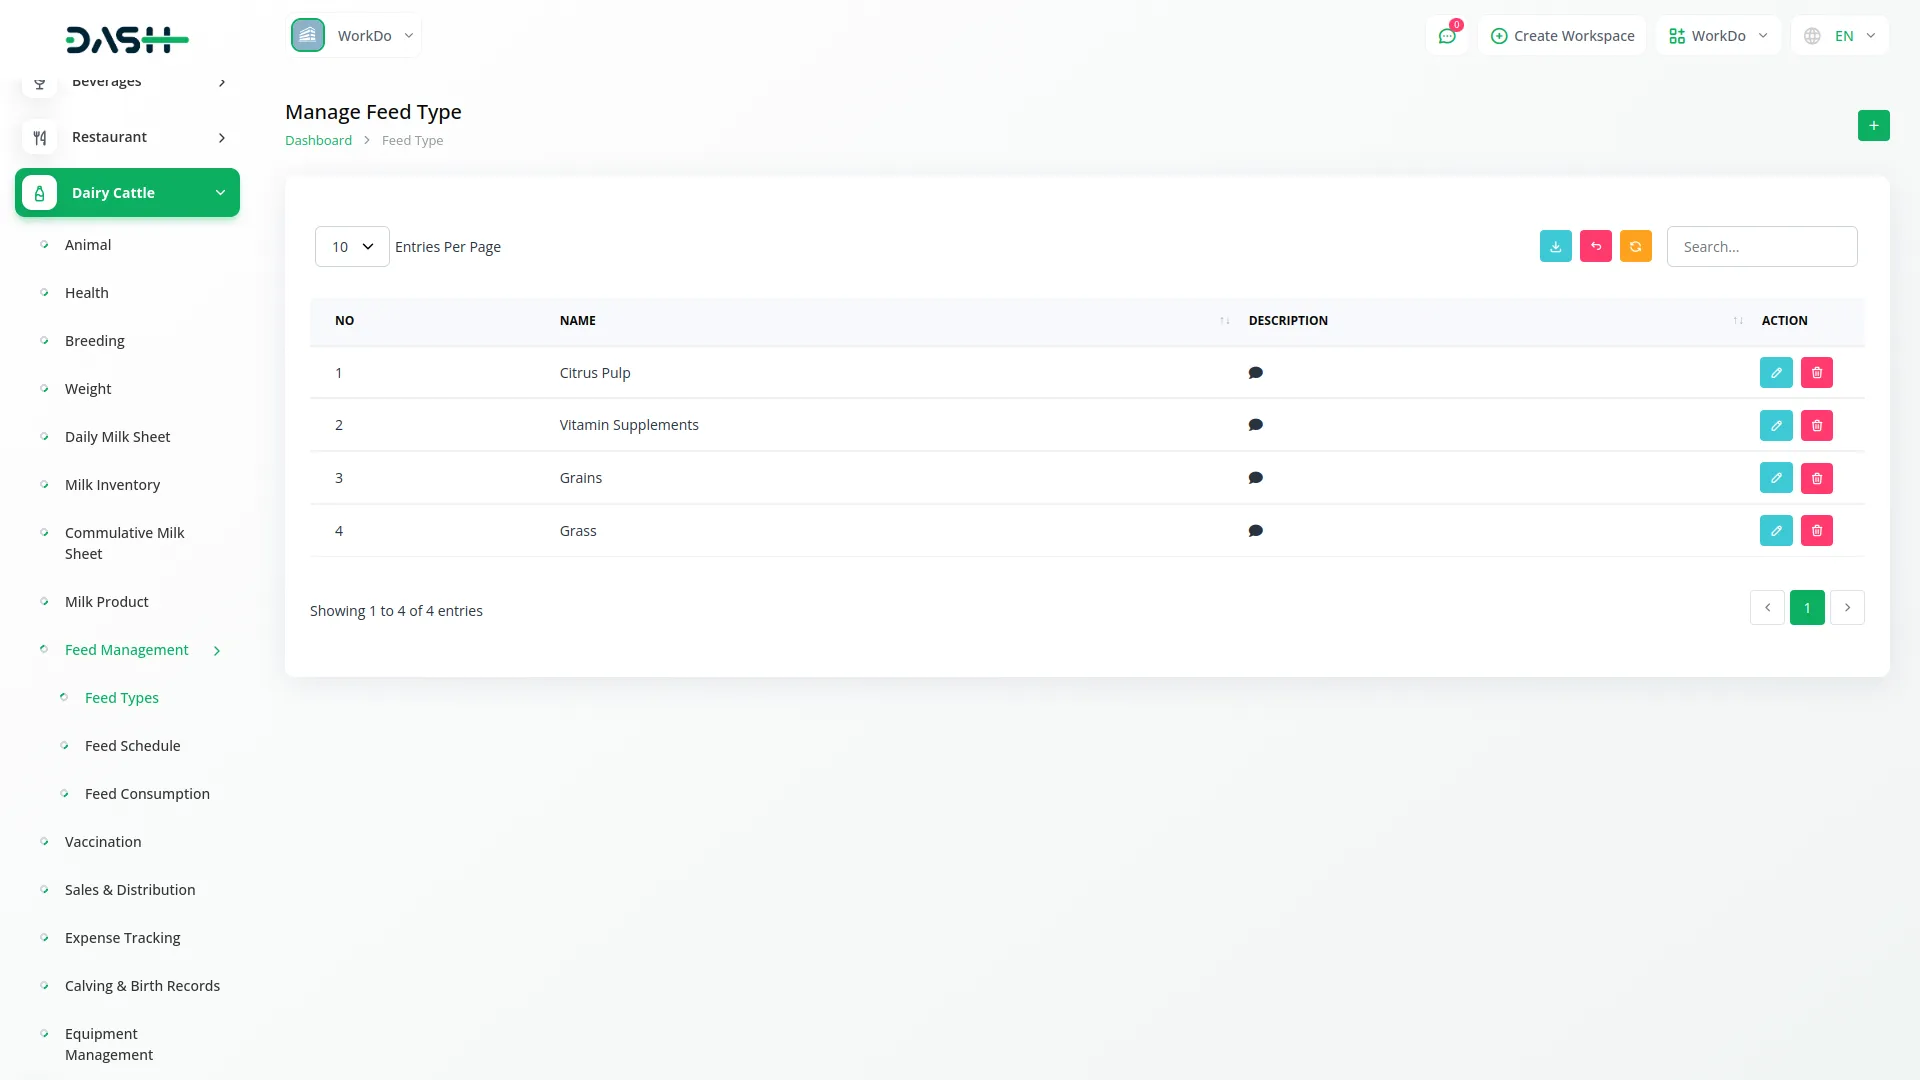Screen dimensions: 1920x1080
Task: View the Grains description bubble icon
Action: [x=1255, y=478]
